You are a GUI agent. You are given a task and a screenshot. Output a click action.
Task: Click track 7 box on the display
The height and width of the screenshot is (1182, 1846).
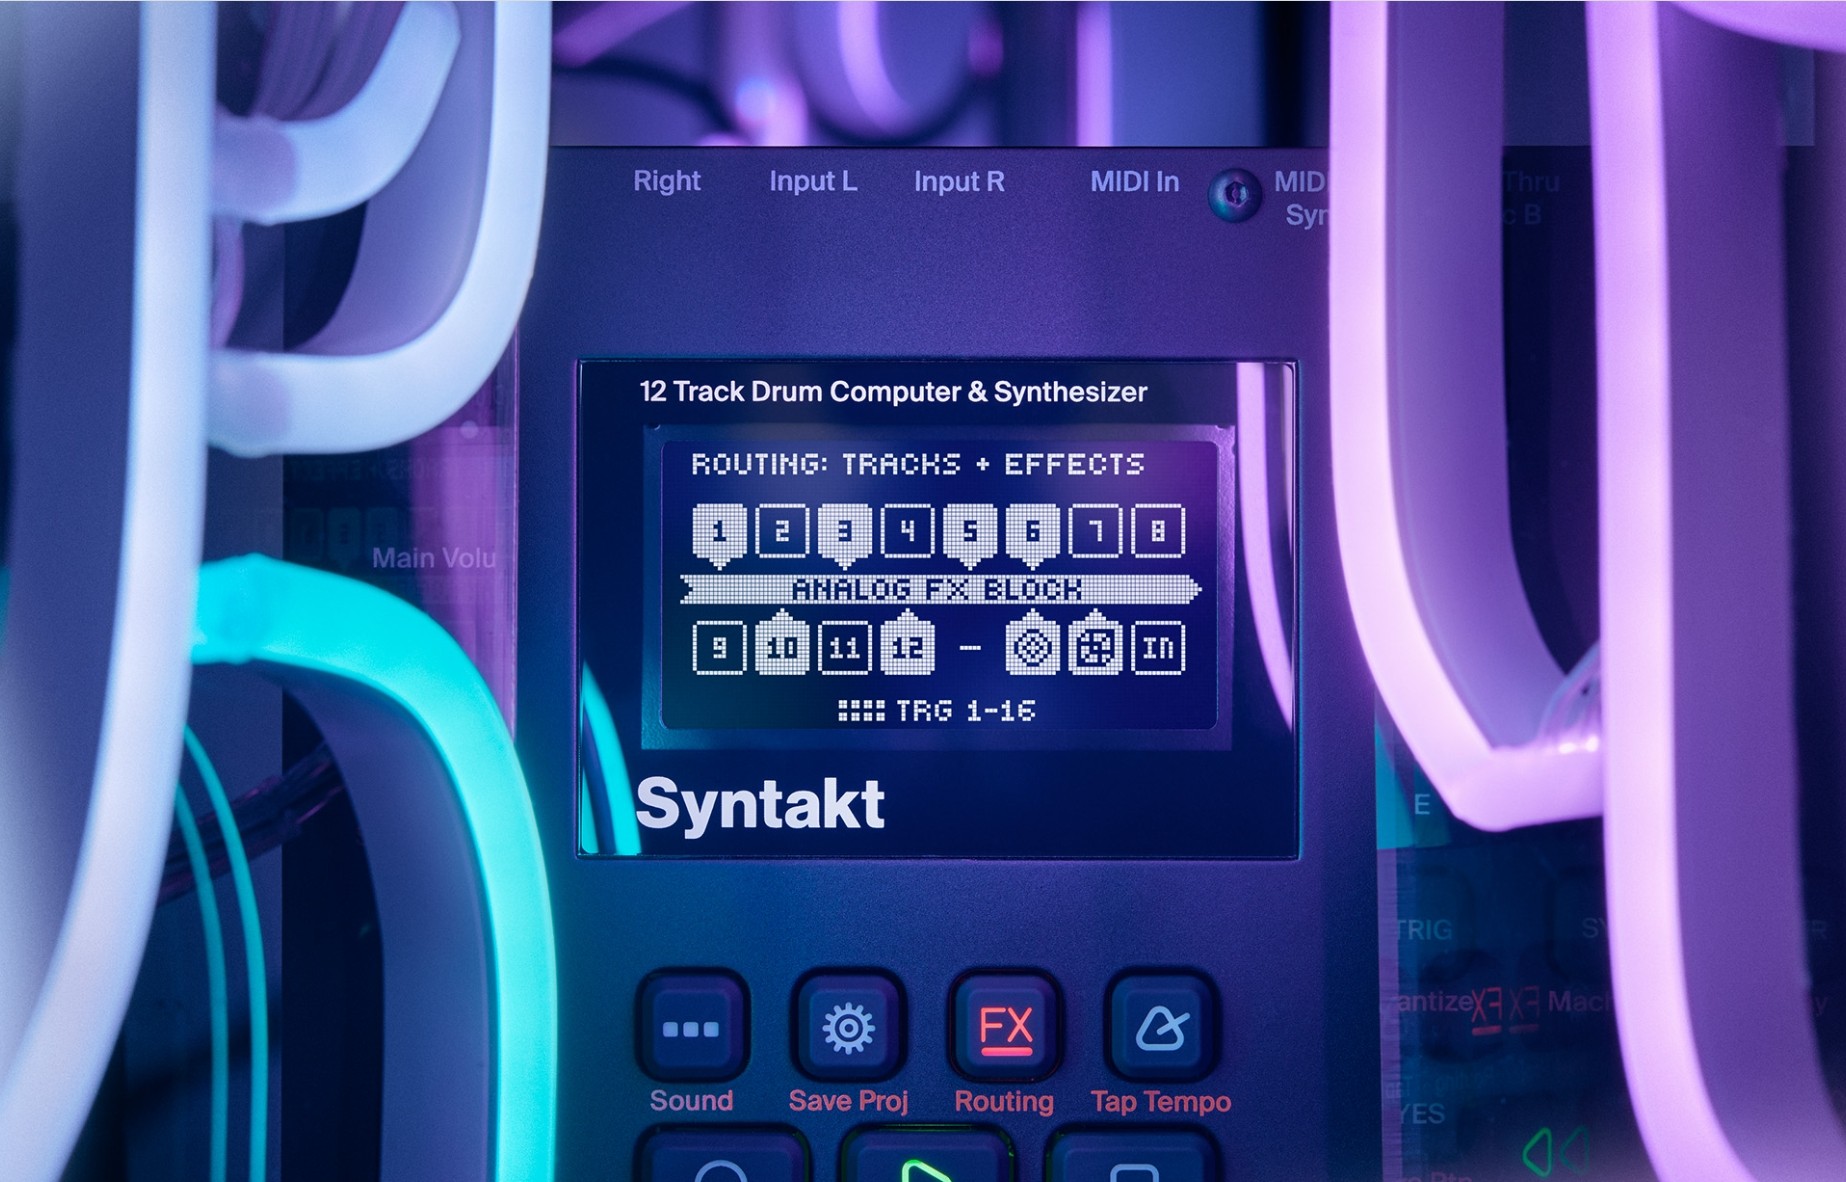[x=1096, y=531]
